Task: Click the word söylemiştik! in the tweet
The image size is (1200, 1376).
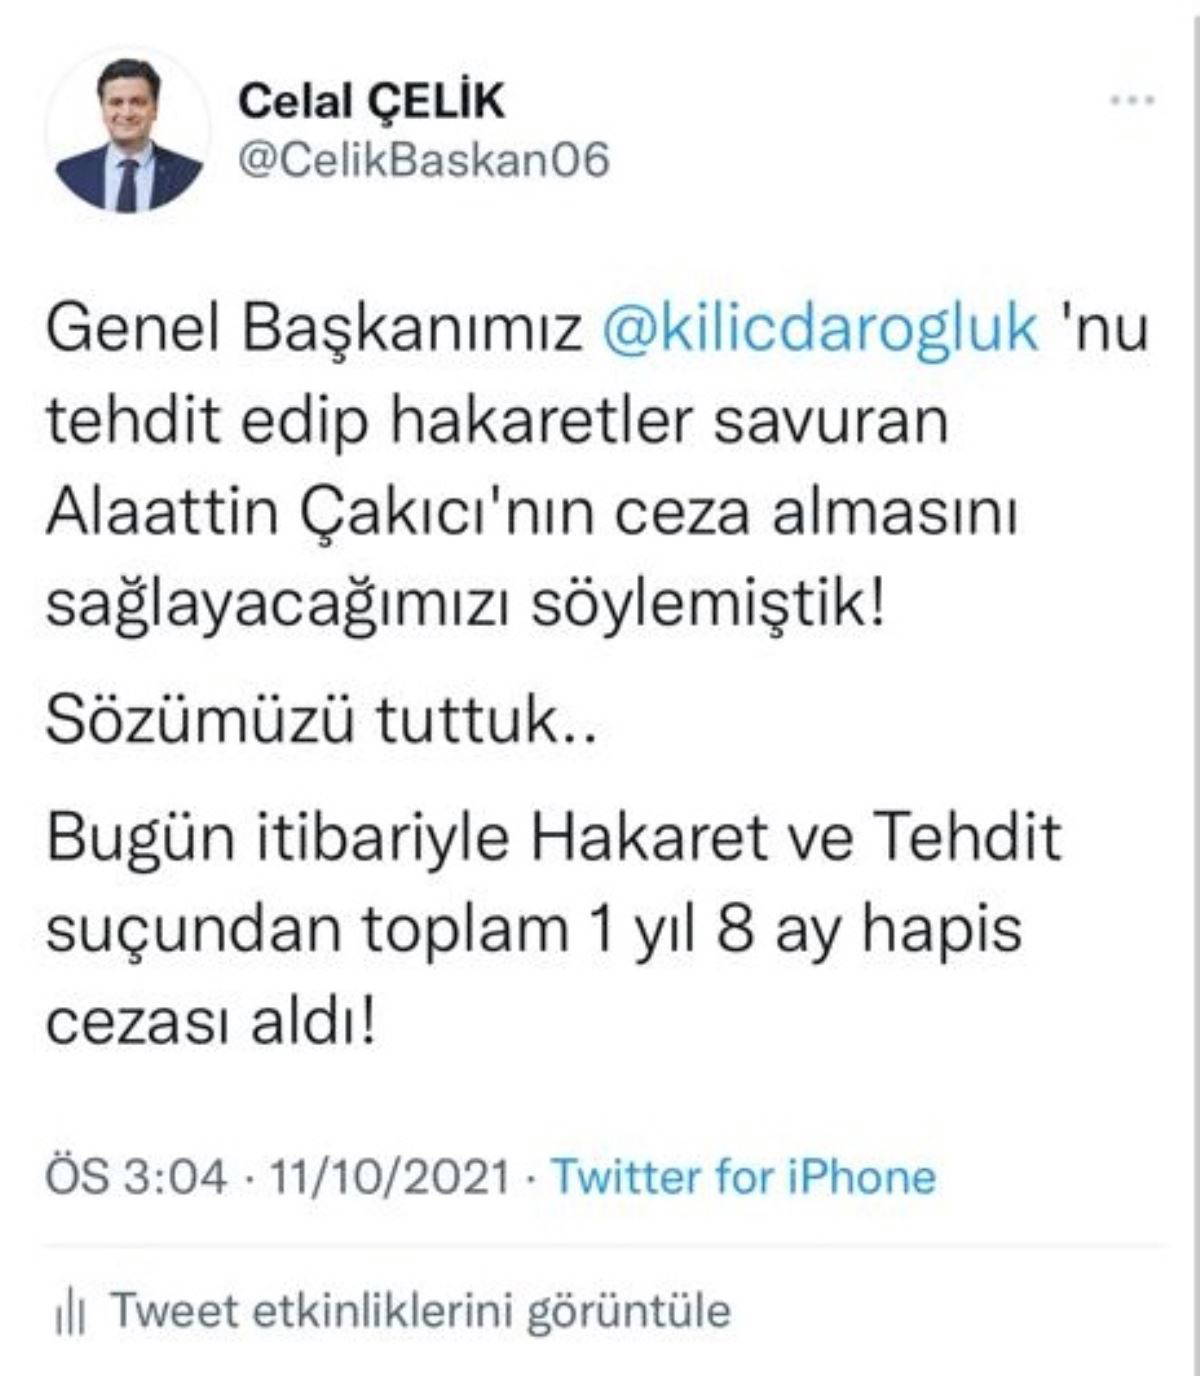Action: 708,604
